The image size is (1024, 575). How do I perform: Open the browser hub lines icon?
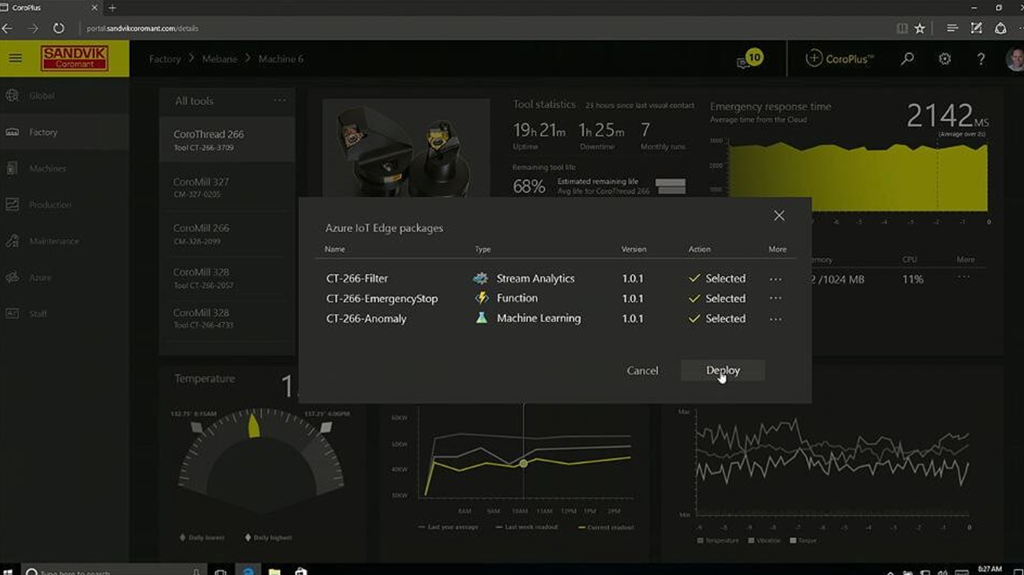(952, 28)
